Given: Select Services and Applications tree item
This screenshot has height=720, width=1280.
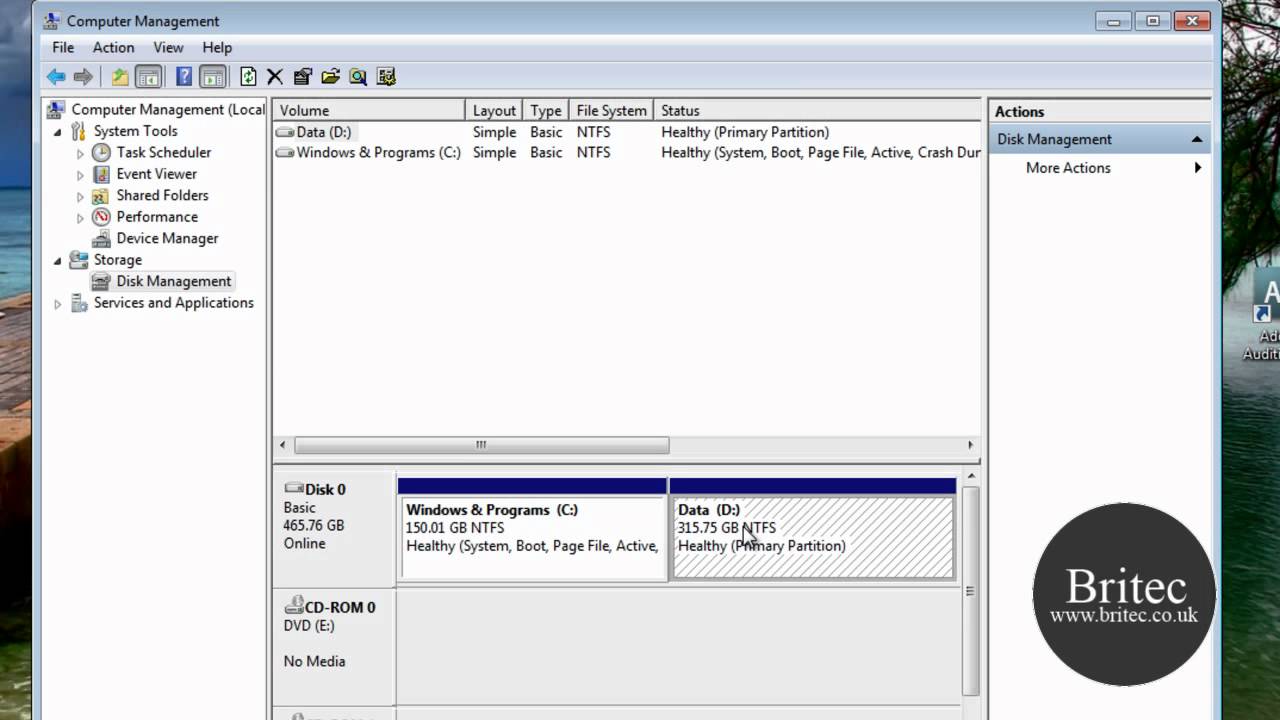Looking at the screenshot, I should (173, 303).
